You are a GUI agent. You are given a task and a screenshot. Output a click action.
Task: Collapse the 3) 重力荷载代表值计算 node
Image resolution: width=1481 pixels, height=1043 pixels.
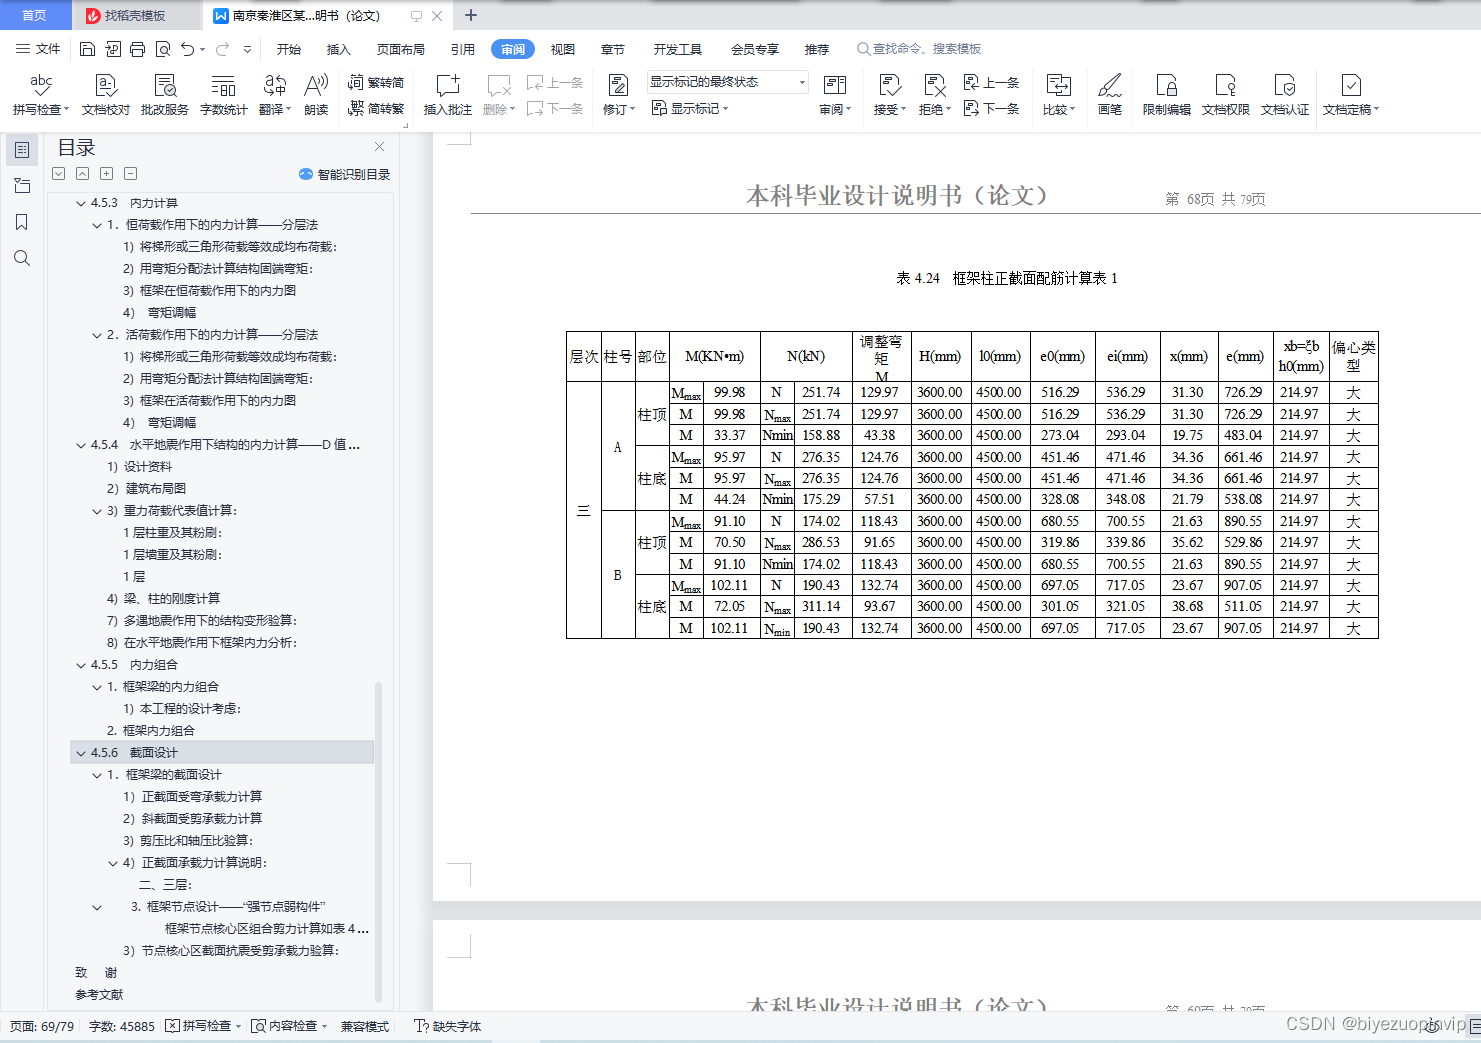pyautogui.click(x=97, y=511)
